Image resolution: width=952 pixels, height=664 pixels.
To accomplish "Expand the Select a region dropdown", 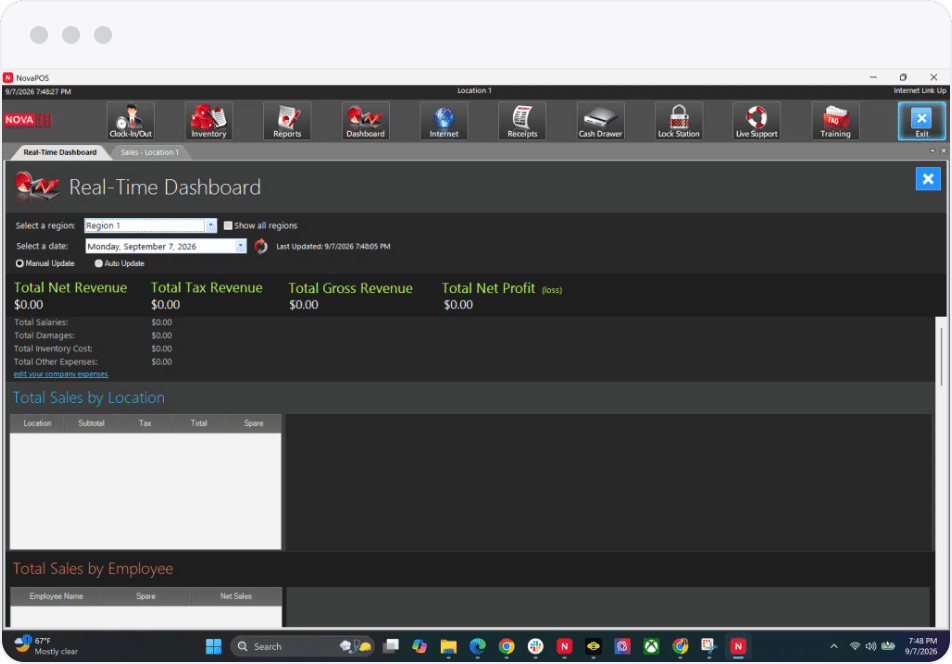I will [211, 226].
